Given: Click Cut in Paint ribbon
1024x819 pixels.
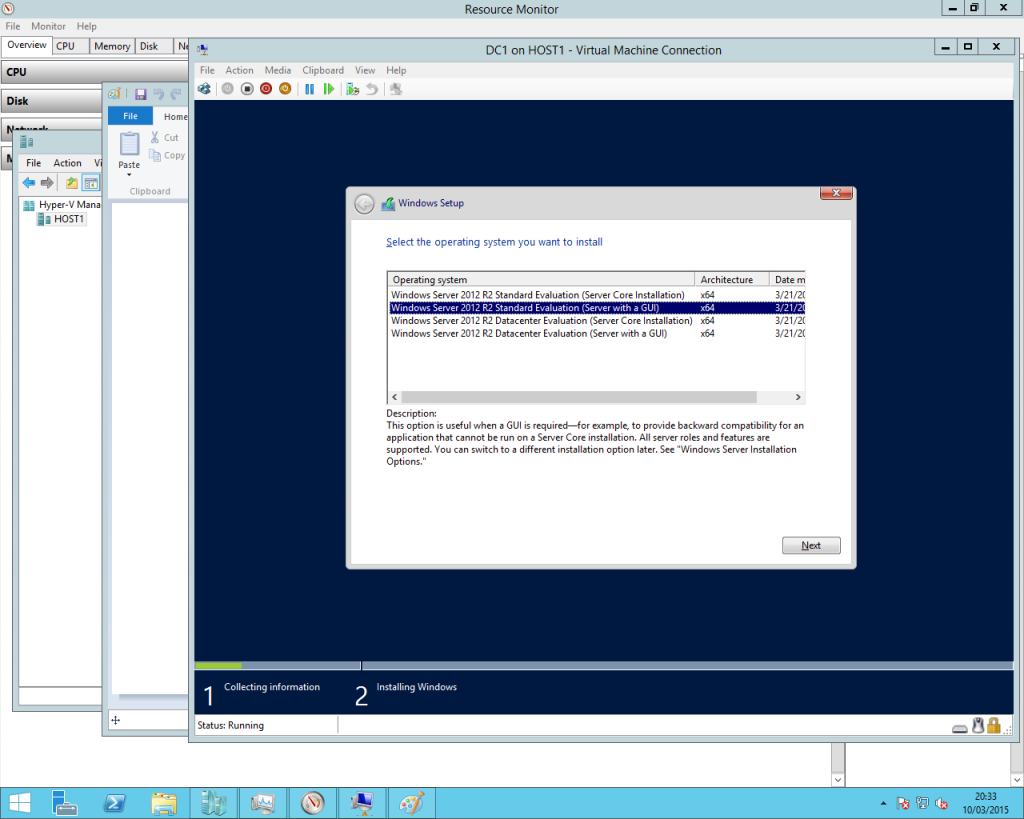Looking at the screenshot, I should (x=164, y=137).
